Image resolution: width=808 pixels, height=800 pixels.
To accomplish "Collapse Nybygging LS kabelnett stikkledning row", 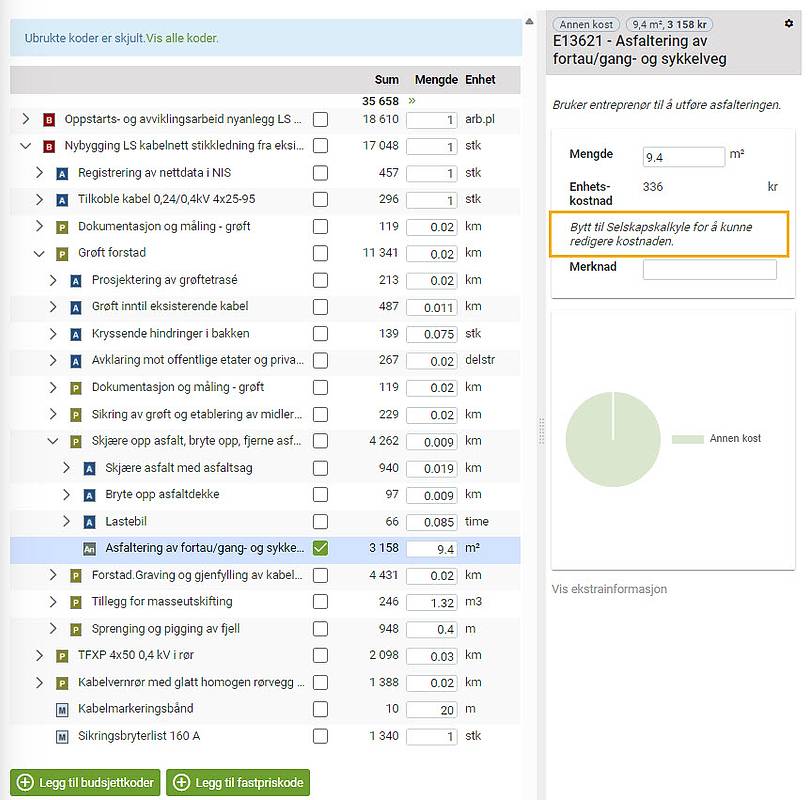I will coord(26,146).
